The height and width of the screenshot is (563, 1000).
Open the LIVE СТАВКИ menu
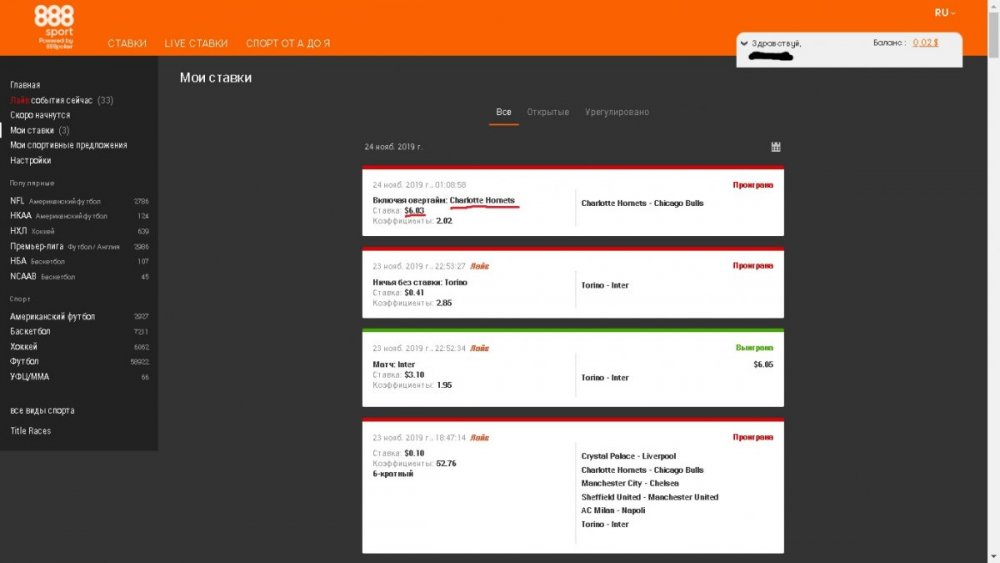click(x=196, y=43)
